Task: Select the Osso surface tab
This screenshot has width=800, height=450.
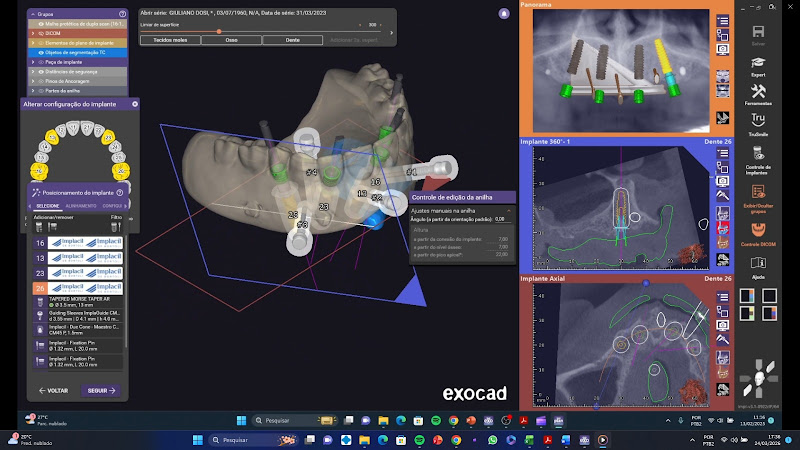Action: tap(231, 40)
